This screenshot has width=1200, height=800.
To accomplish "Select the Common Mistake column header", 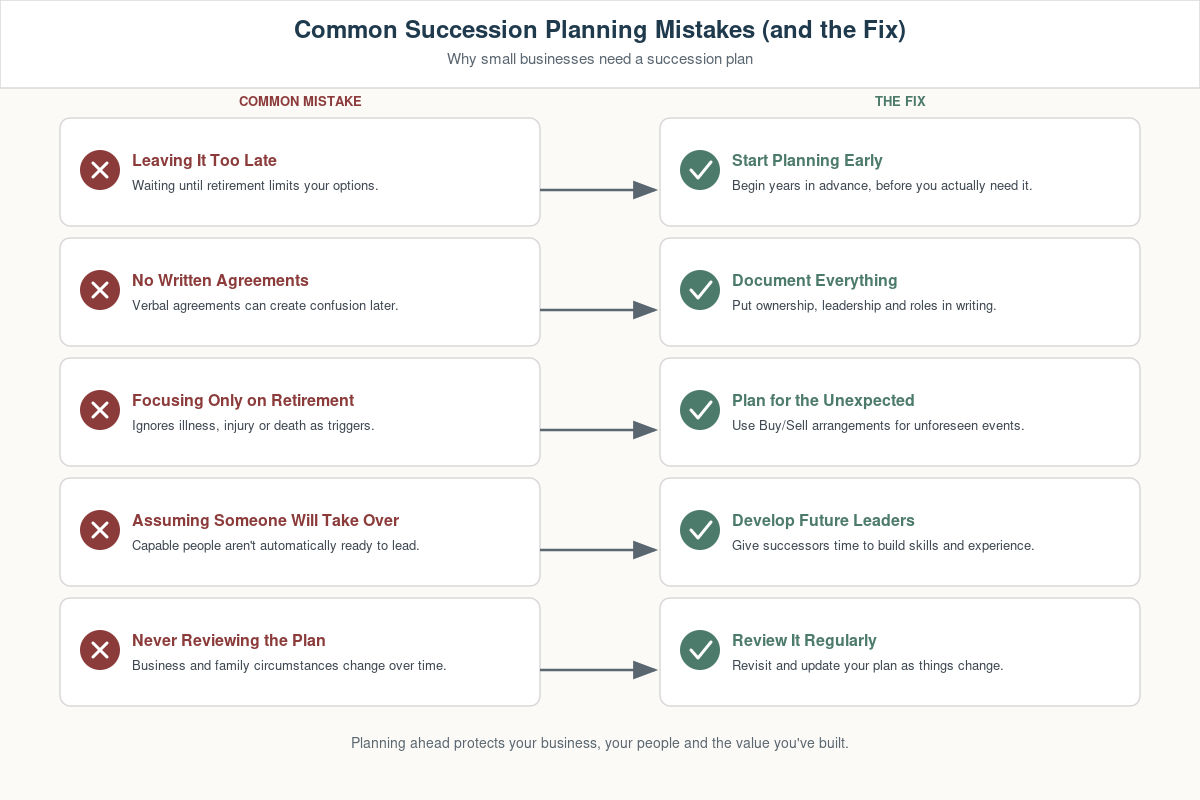I will tap(300, 102).
